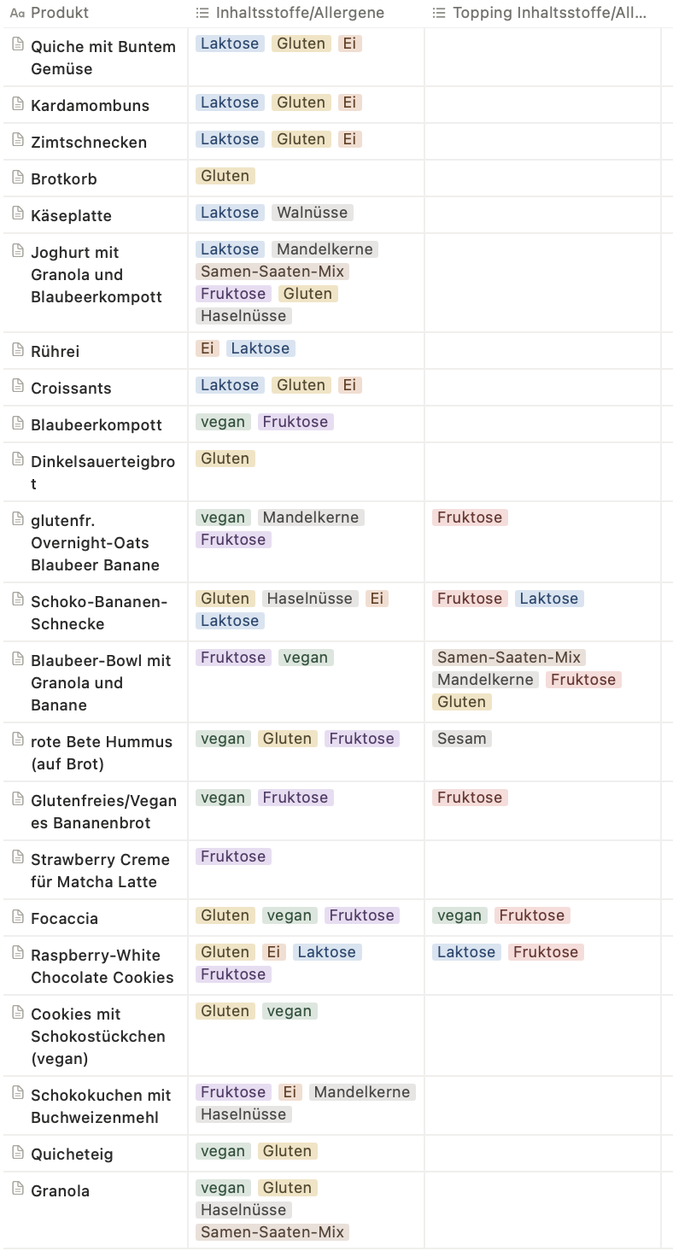Viewport: 673px width, 1257px height.
Task: Click the document icon beside Rührei
Action: click(x=17, y=350)
